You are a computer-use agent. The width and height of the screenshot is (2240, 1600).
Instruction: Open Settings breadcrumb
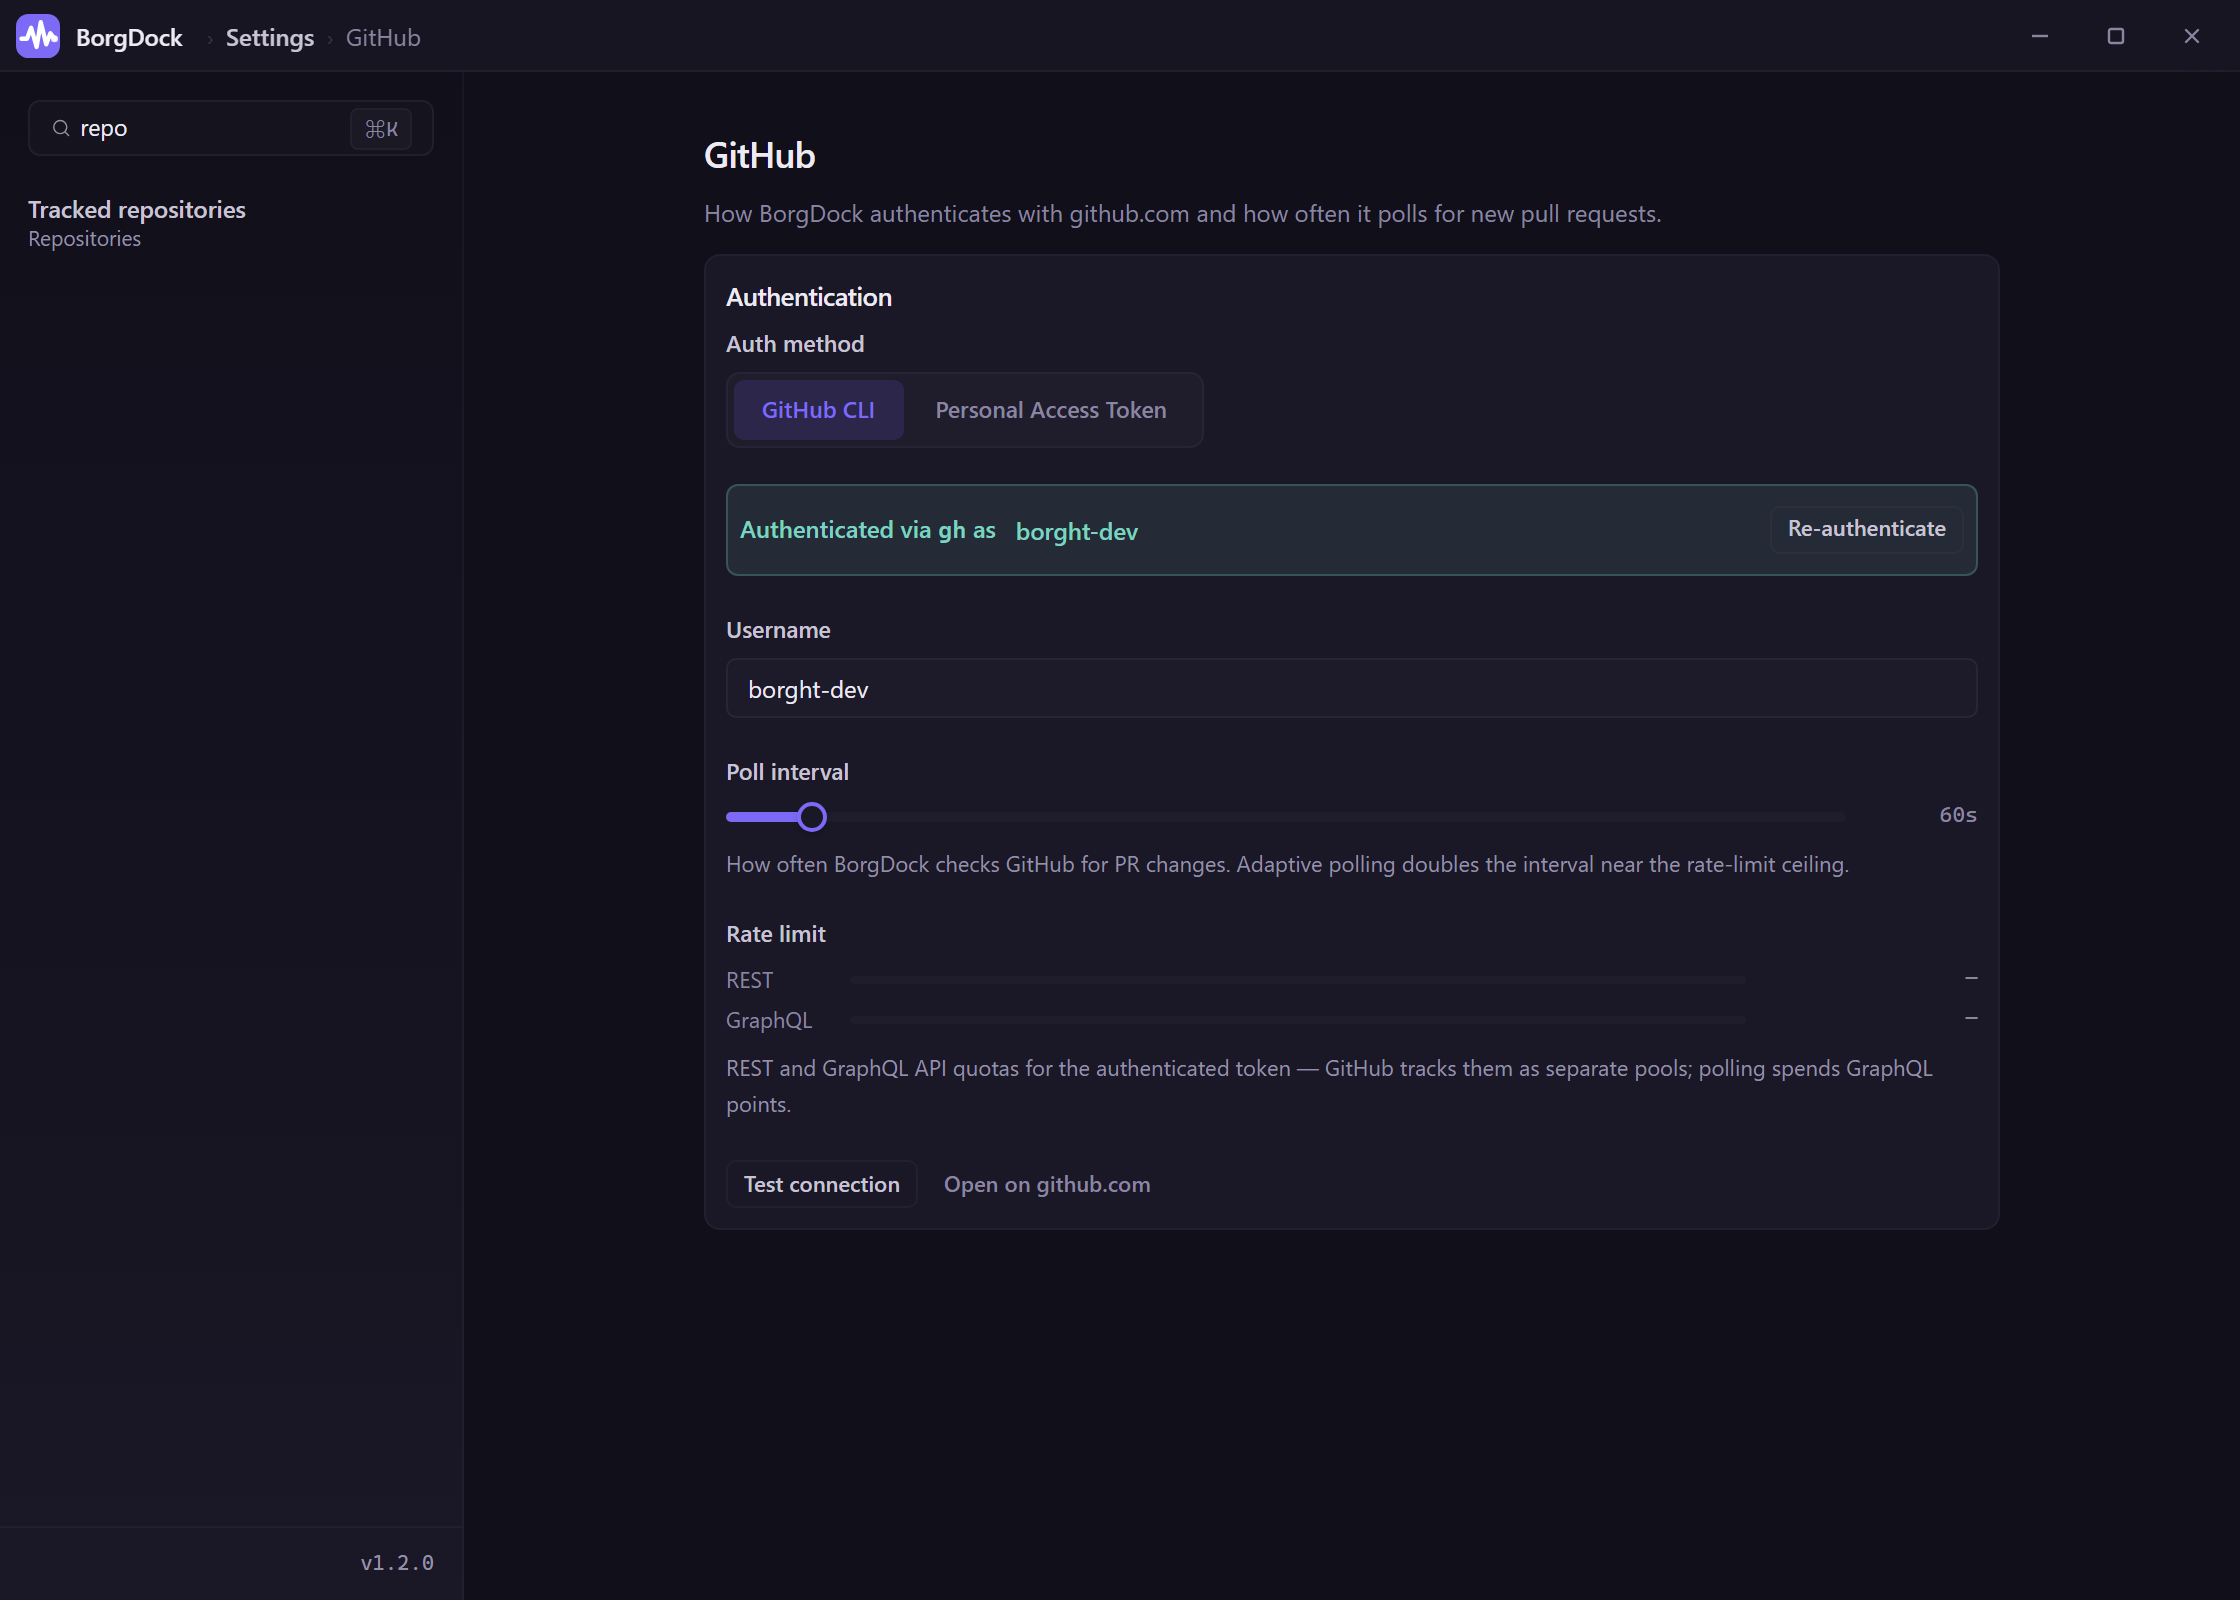tap(270, 38)
